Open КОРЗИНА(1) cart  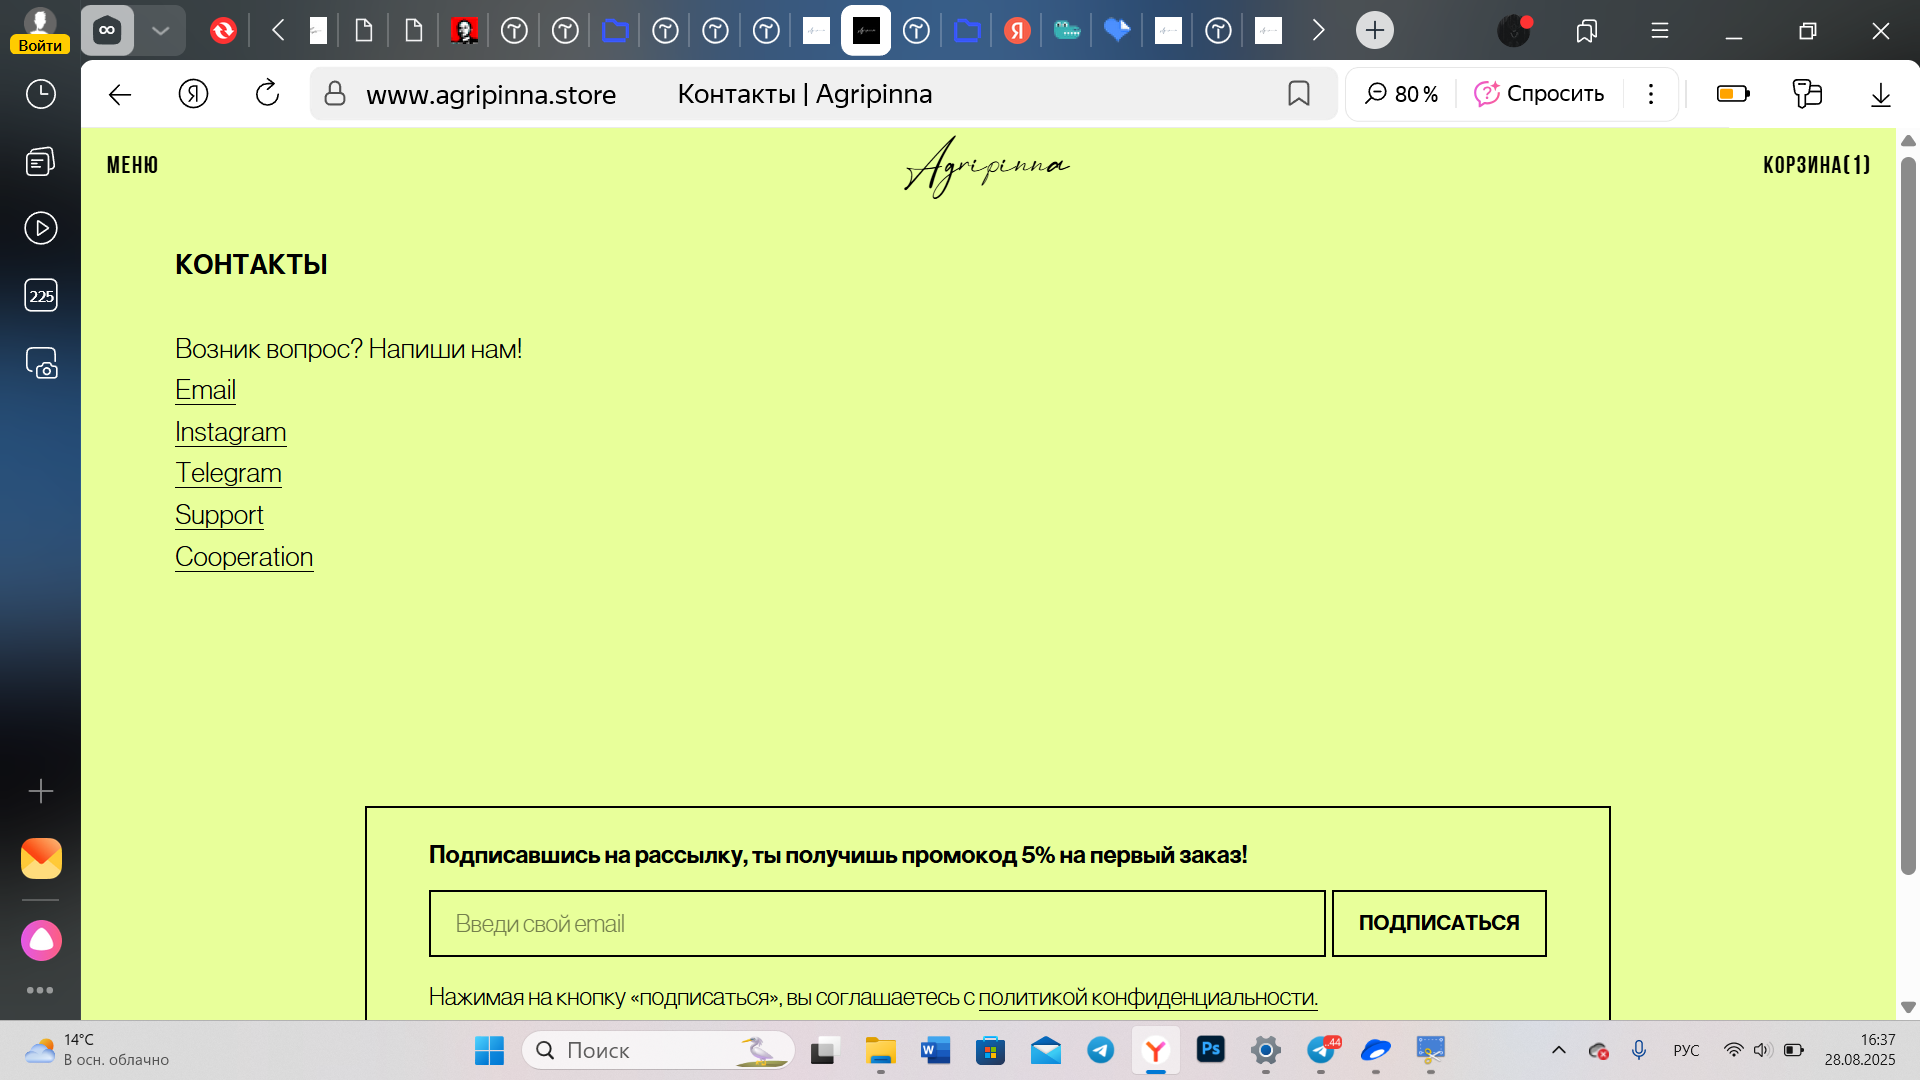click(1816, 165)
